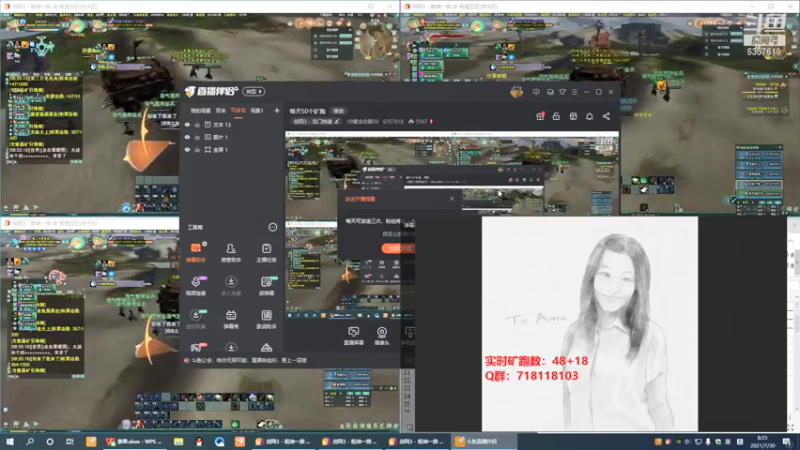Switch to the 我的场景 tab

(201, 110)
